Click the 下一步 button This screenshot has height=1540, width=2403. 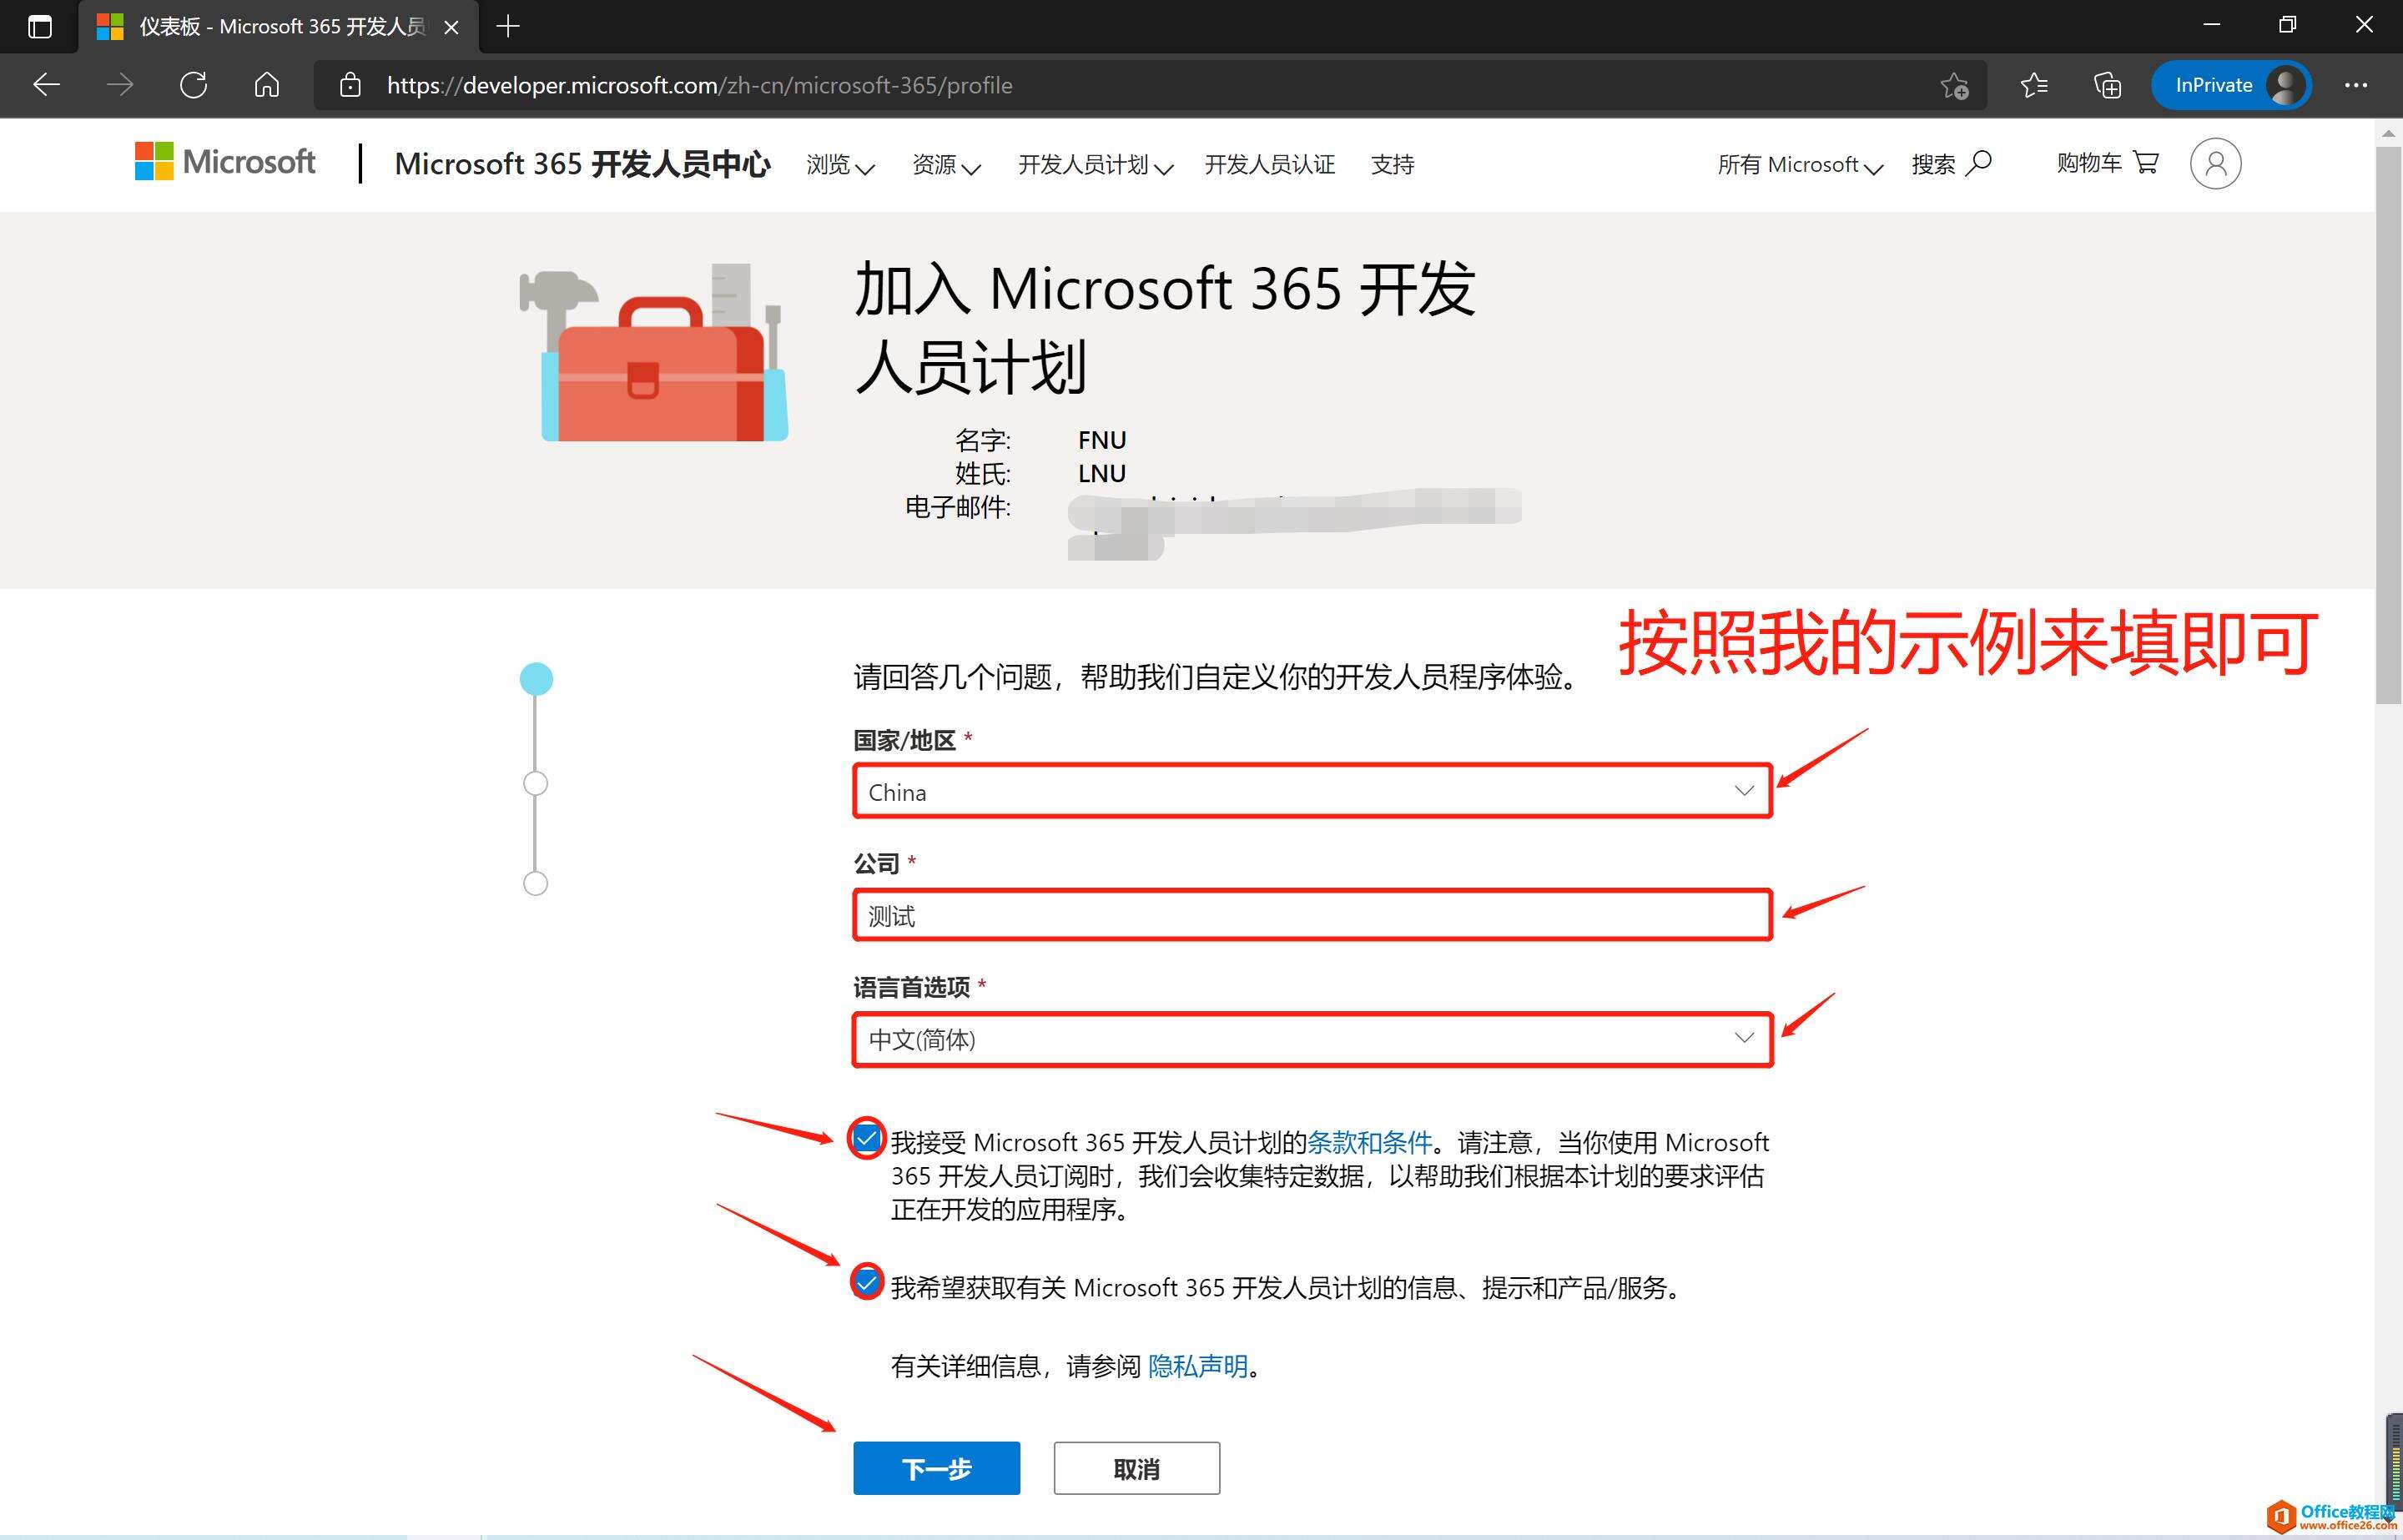[936, 1468]
